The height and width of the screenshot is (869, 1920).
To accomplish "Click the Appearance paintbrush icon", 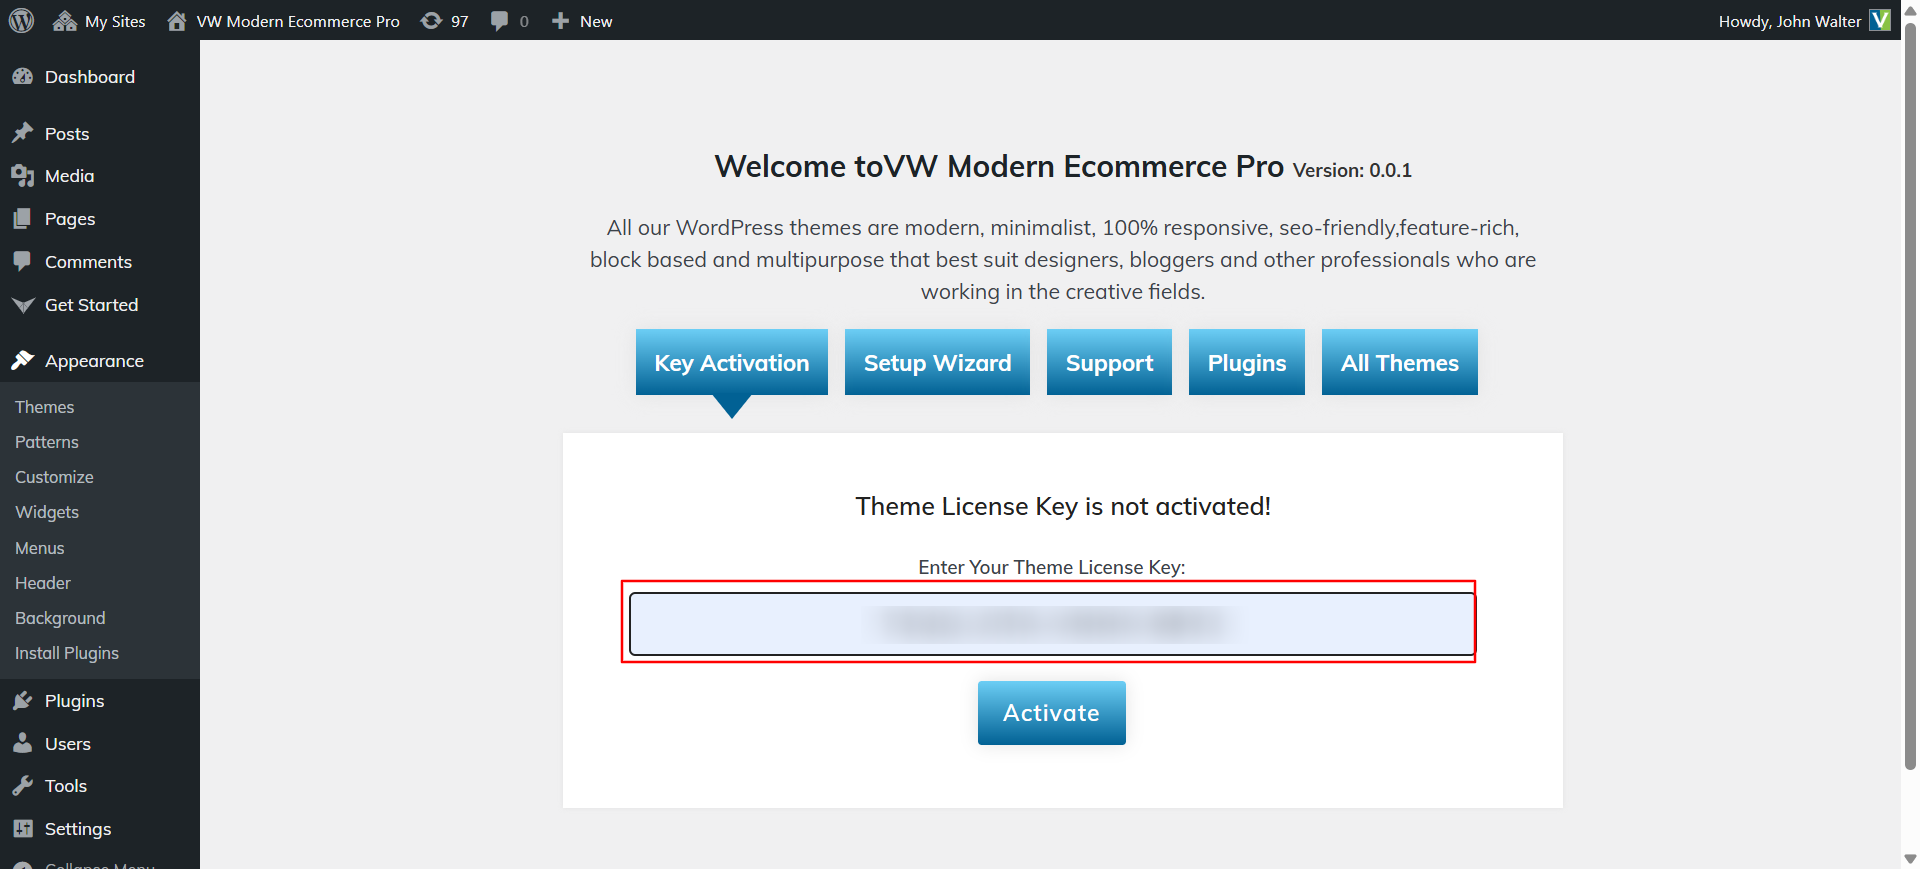I will tap(23, 360).
